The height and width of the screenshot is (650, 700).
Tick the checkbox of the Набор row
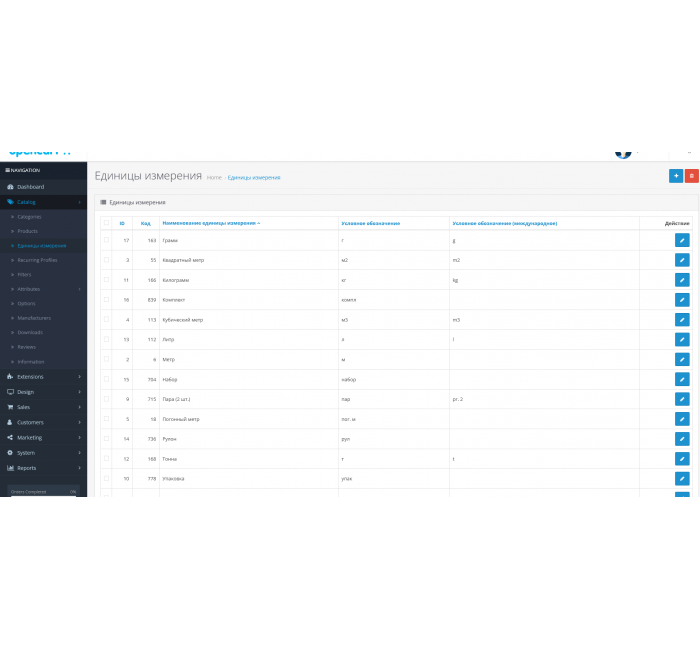(106, 379)
